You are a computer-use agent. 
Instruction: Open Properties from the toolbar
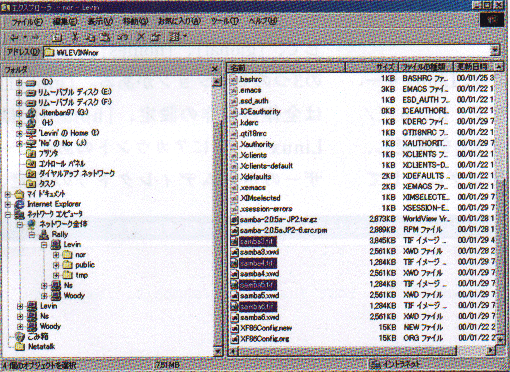[x=156, y=37]
